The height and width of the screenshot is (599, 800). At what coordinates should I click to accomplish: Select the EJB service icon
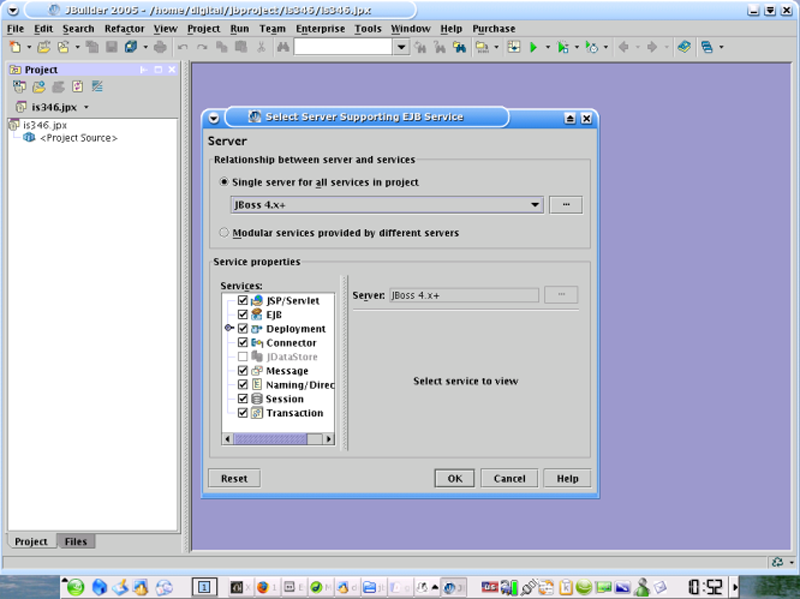tap(257, 314)
